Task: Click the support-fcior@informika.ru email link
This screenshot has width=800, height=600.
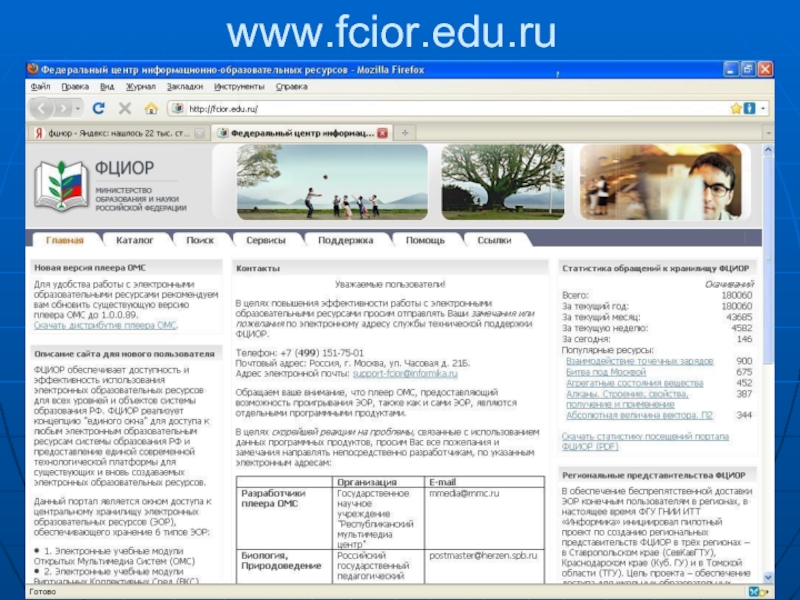Action: pos(405,373)
